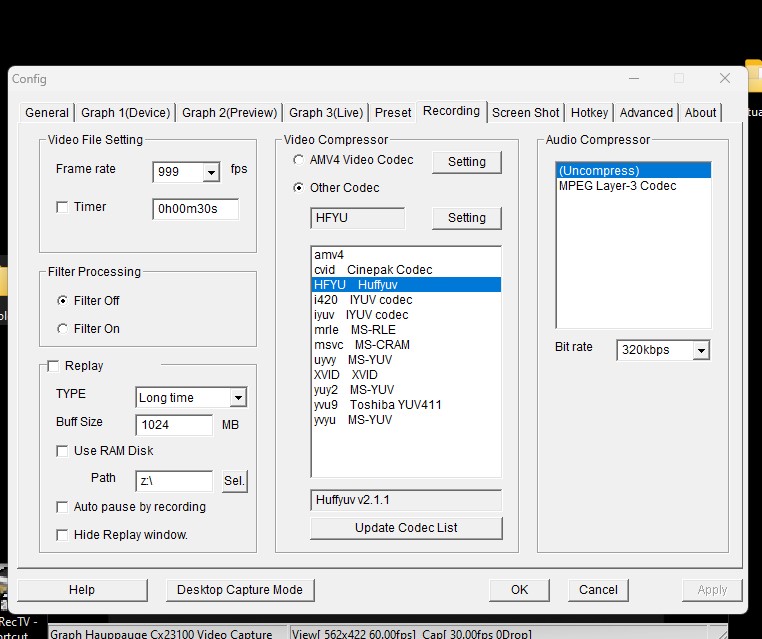762x639 pixels.
Task: Edit the timer duration field 0h00m30s
Action: tap(195, 209)
